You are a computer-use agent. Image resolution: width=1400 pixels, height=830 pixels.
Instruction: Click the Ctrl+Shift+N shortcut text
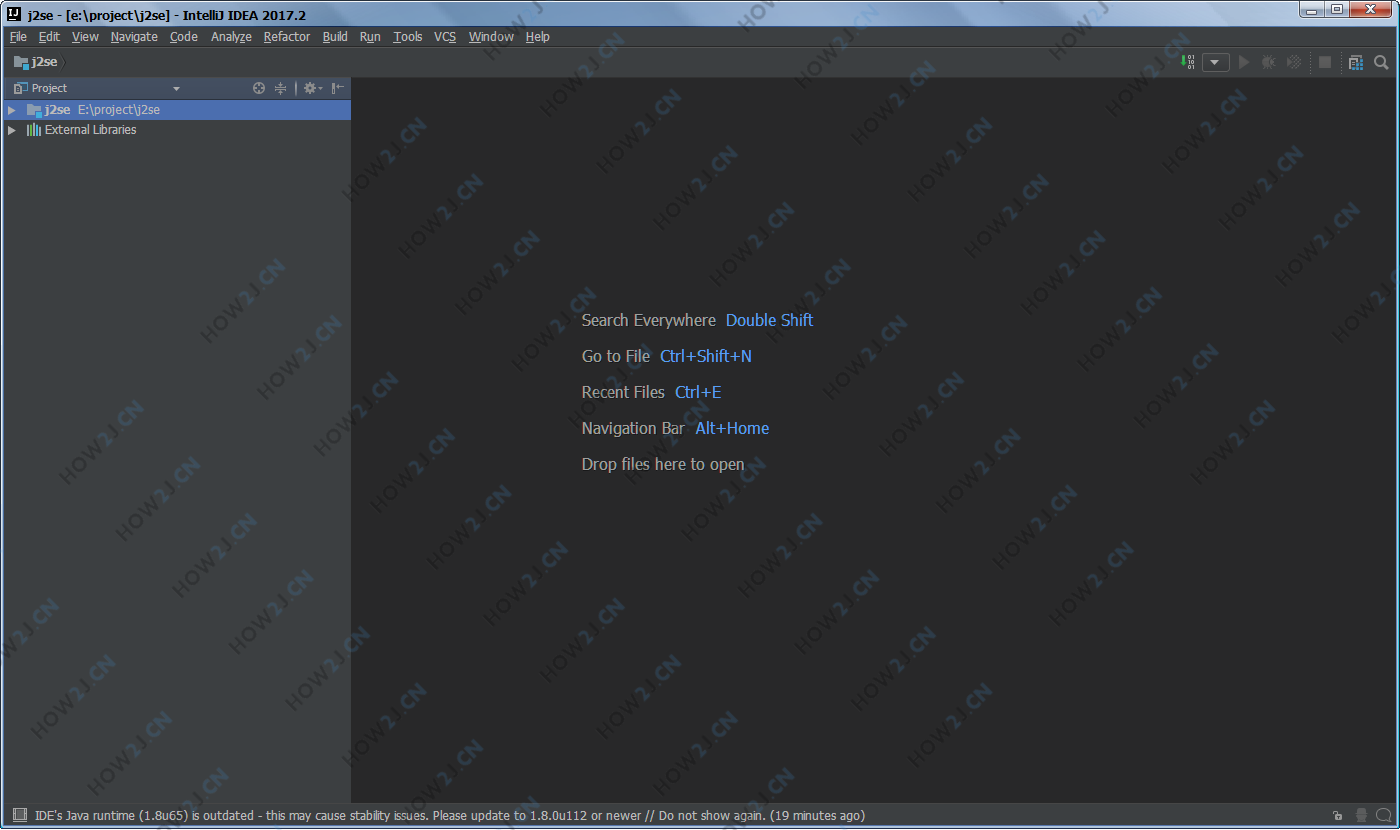click(x=706, y=356)
